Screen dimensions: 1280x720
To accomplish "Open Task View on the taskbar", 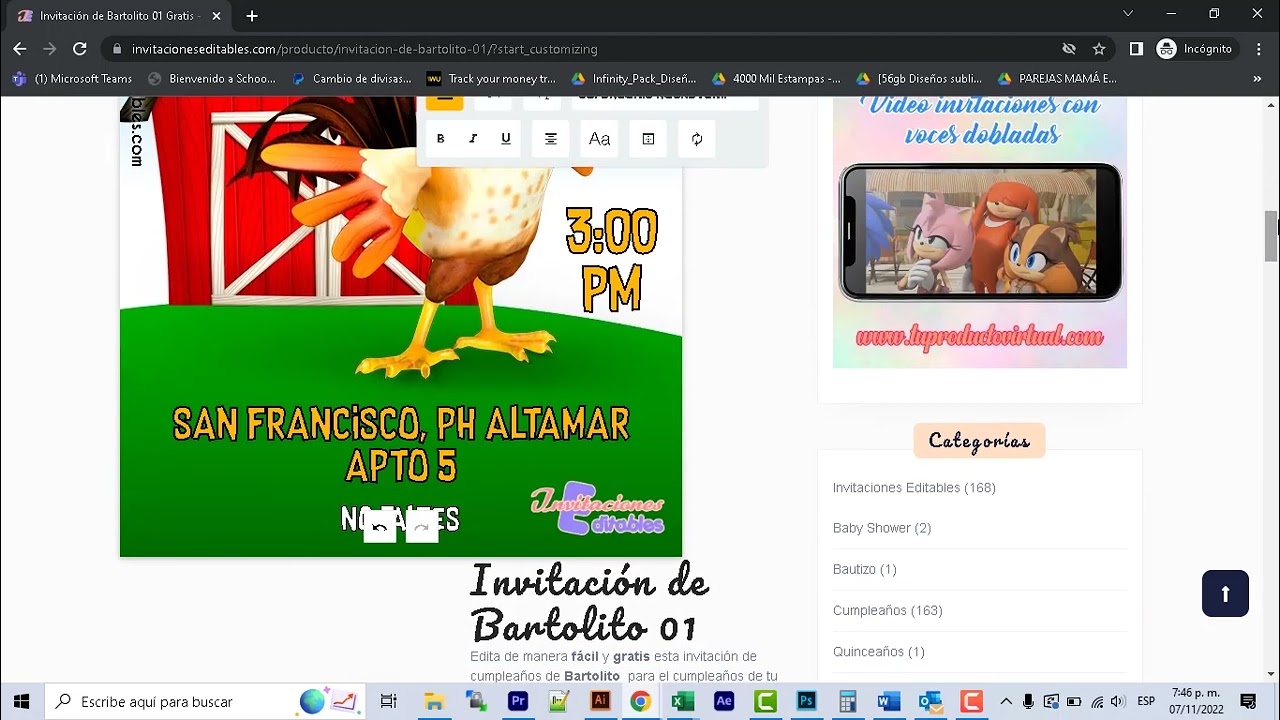I will tap(389, 701).
